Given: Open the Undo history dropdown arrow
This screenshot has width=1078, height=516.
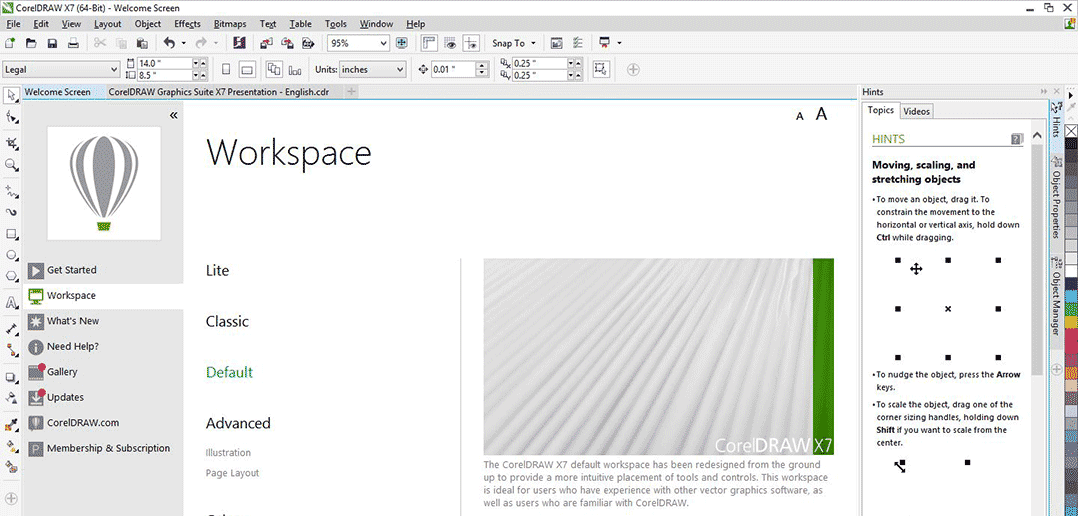Looking at the screenshot, I should [184, 43].
